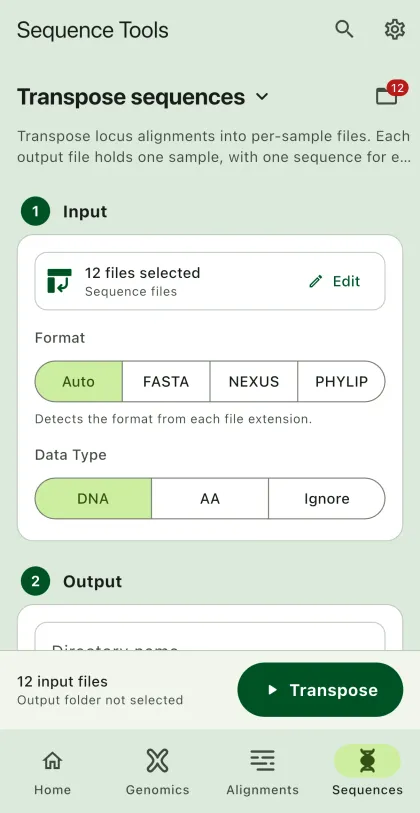Select the PHYLIP format option
420x813 pixels.
coord(341,382)
